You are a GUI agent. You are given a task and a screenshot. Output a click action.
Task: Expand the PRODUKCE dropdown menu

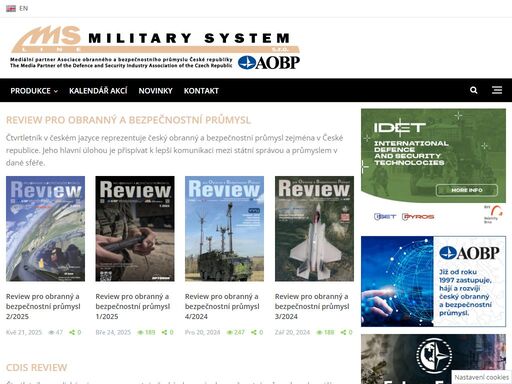(34, 91)
